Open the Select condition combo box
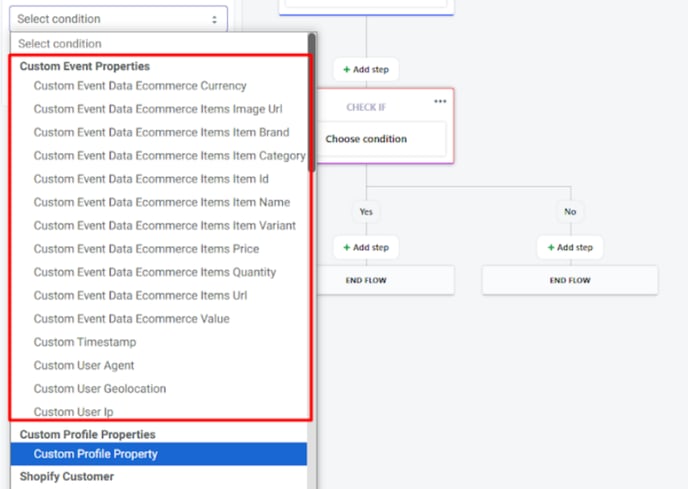Viewport: 688px width, 489px height. pos(118,18)
